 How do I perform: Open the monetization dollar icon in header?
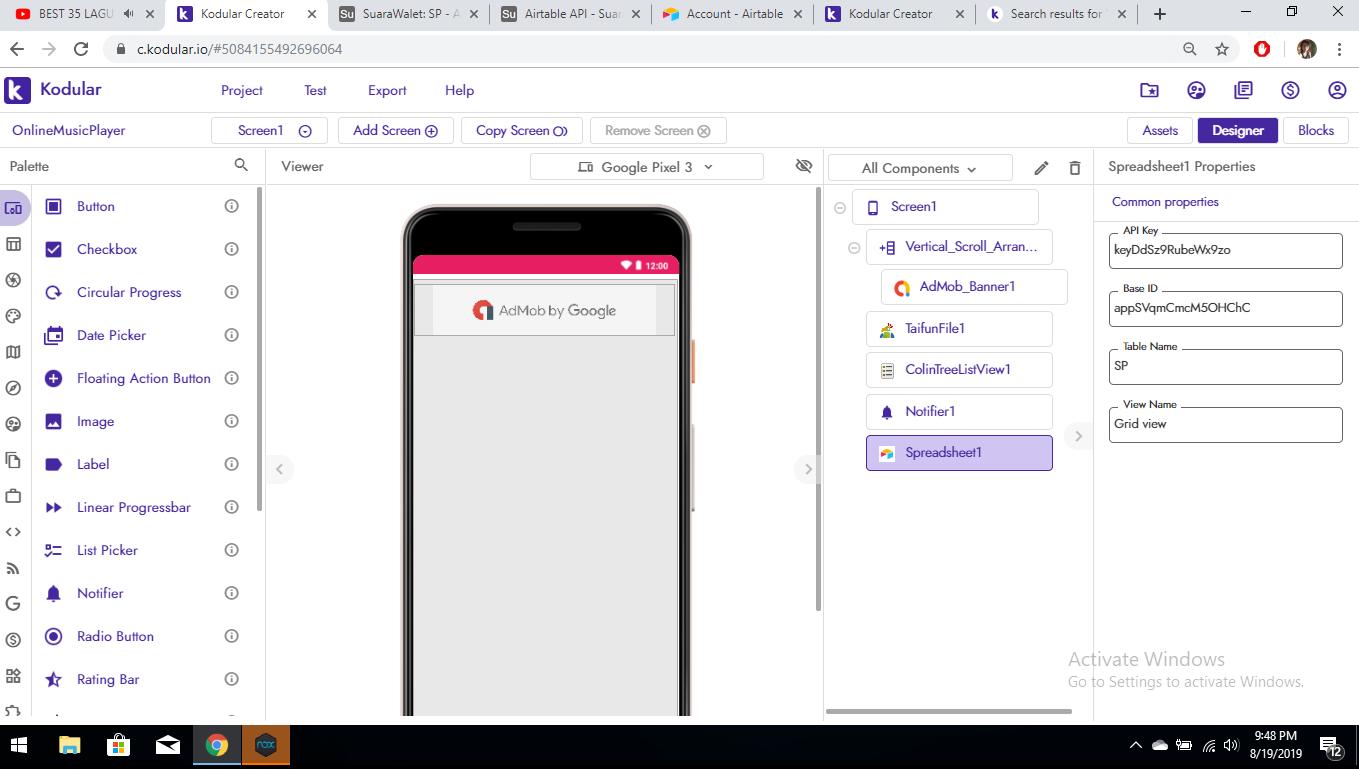pos(1290,90)
